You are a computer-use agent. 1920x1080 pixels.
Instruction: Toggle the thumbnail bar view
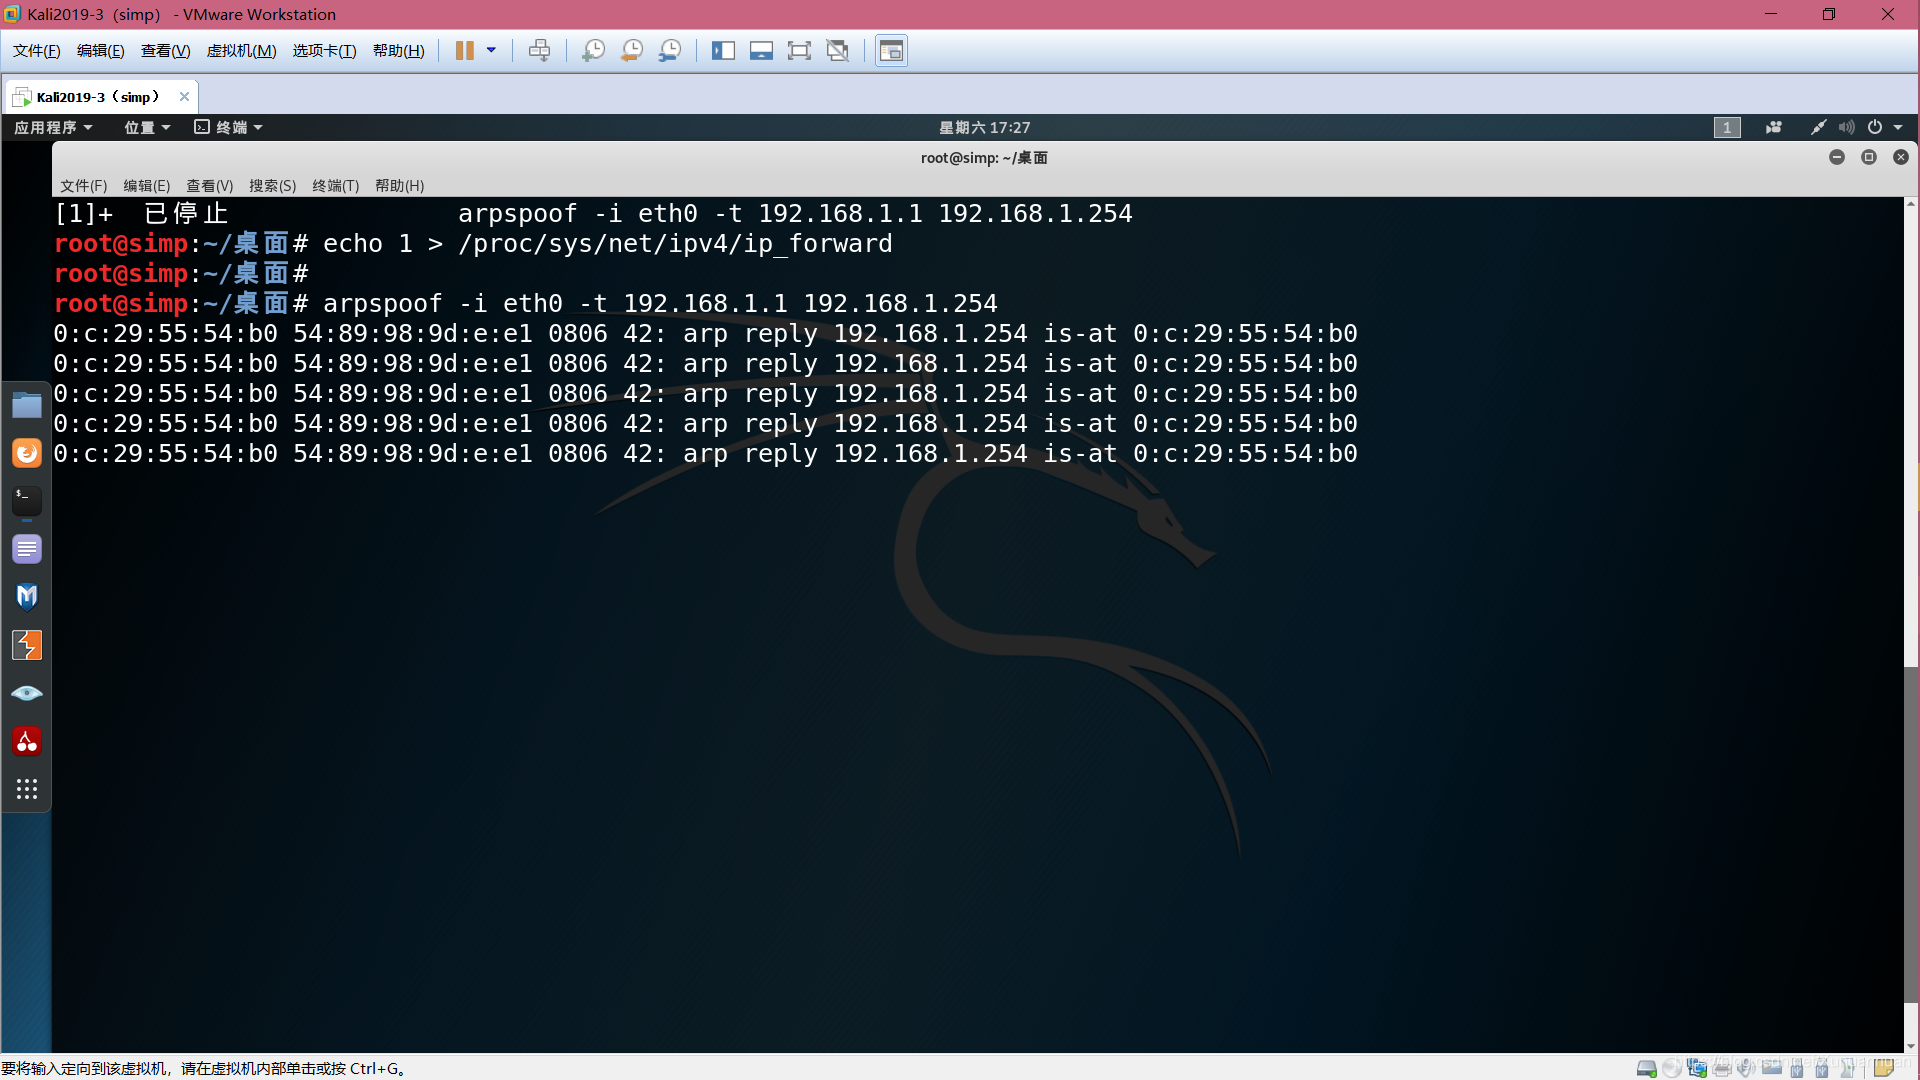coord(761,51)
